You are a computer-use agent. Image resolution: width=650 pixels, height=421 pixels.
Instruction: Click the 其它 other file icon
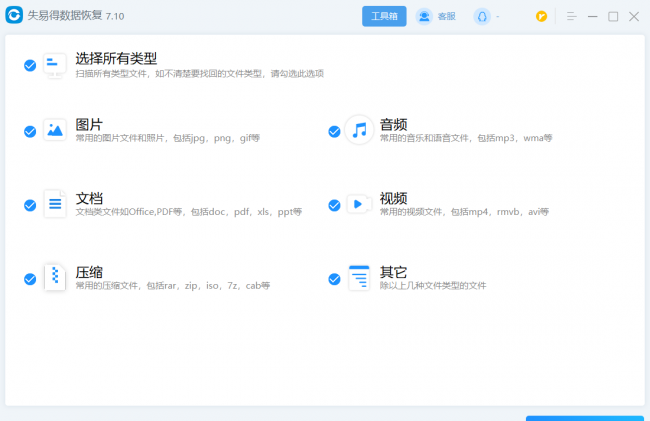[359, 278]
